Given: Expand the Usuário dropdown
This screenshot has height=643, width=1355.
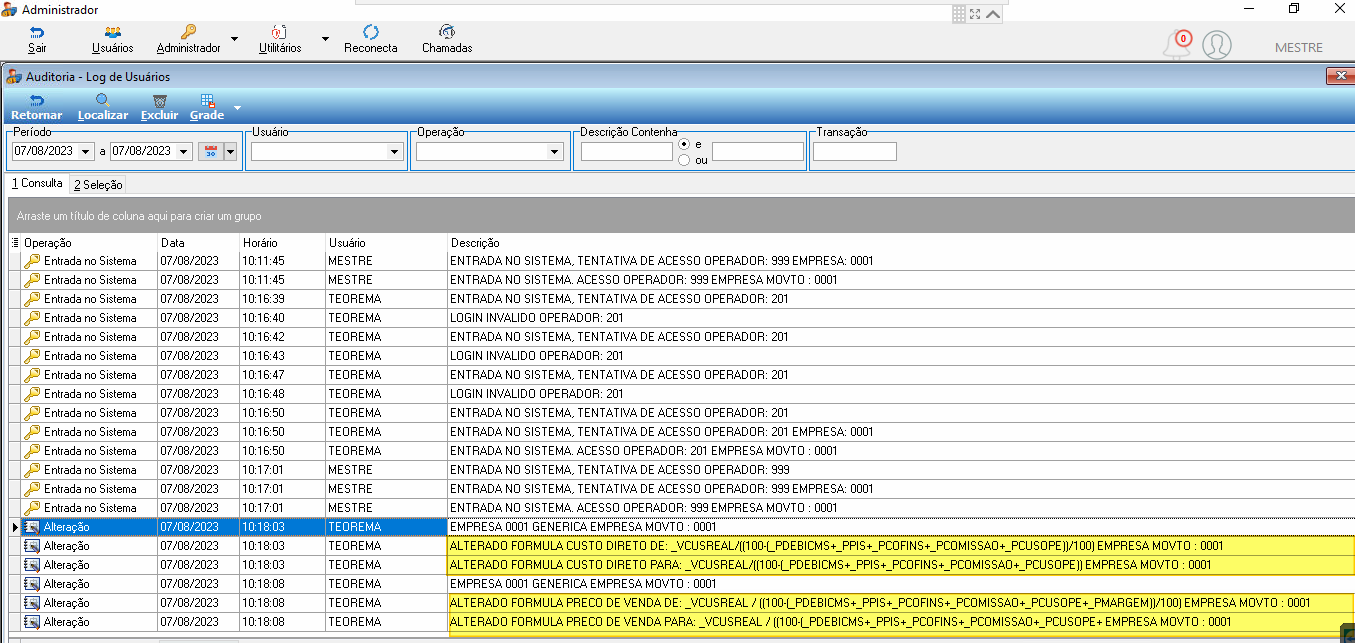Looking at the screenshot, I should click(394, 152).
